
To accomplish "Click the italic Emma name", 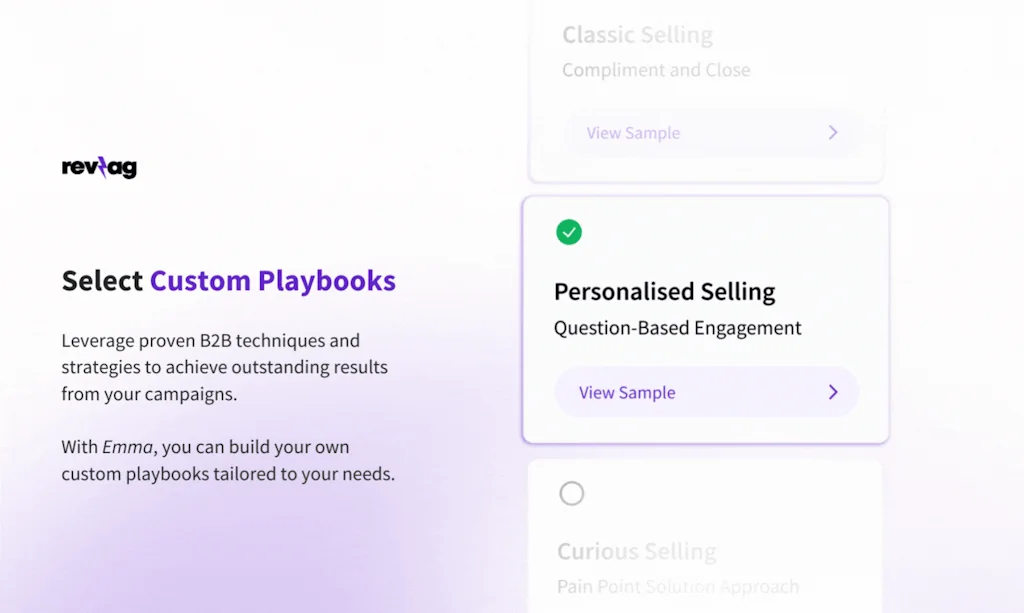I will click(127, 447).
